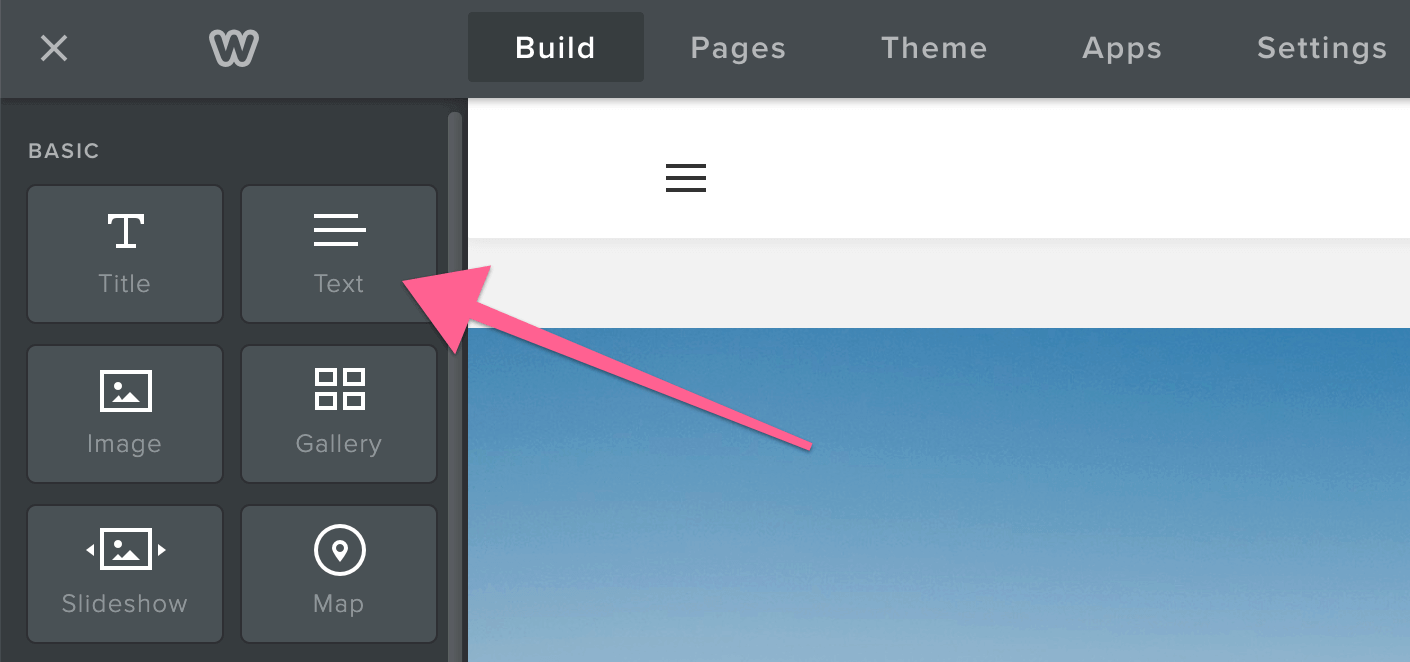Click the light gray band below site header
This screenshot has width=1410, height=662.
click(x=938, y=283)
